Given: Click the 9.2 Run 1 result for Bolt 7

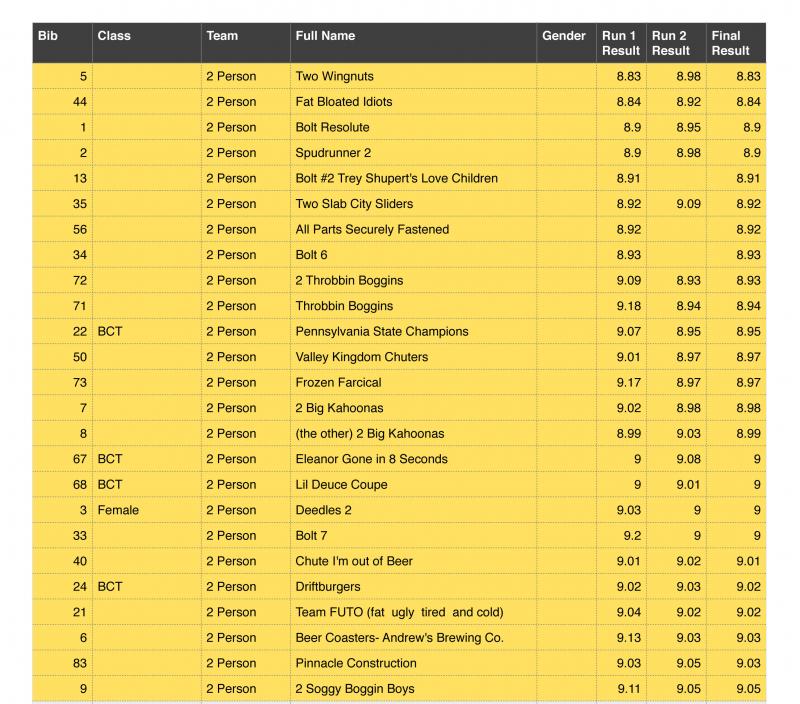Looking at the screenshot, I should coord(621,535).
